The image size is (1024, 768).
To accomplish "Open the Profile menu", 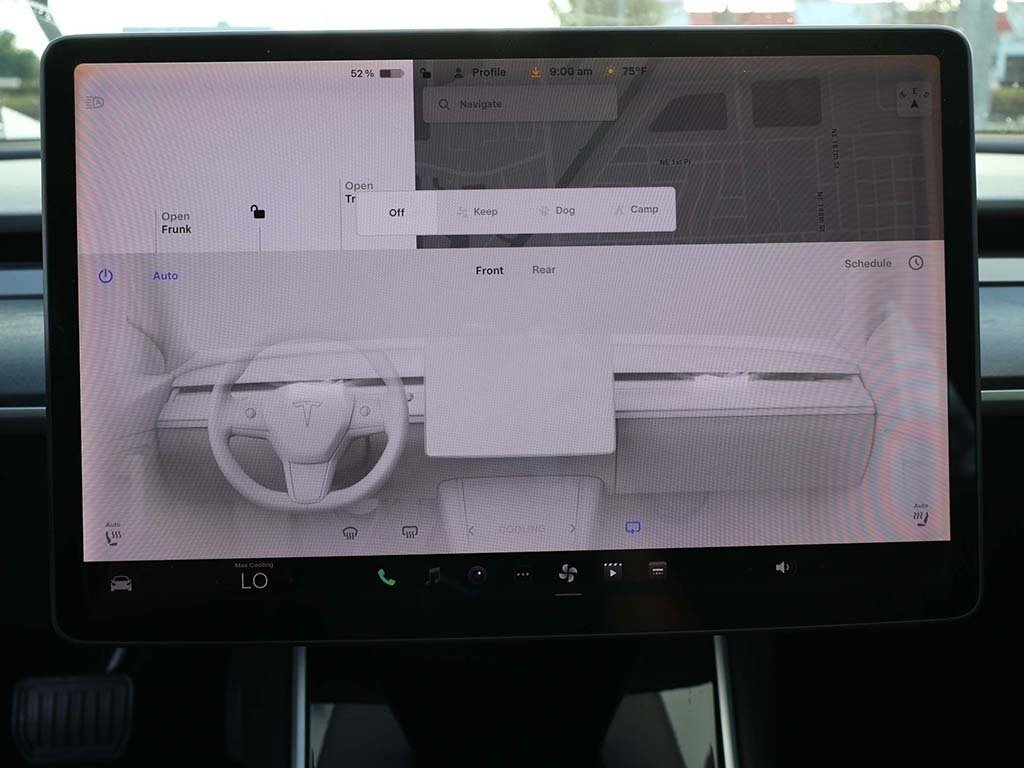I will point(480,72).
